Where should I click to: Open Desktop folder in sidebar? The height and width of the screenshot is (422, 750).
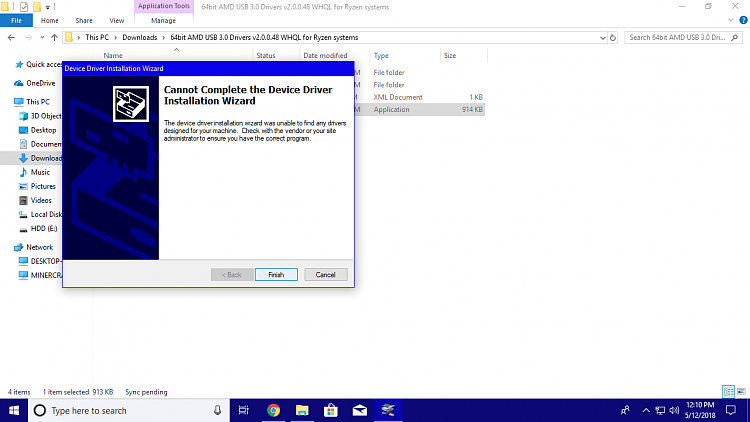(37, 130)
